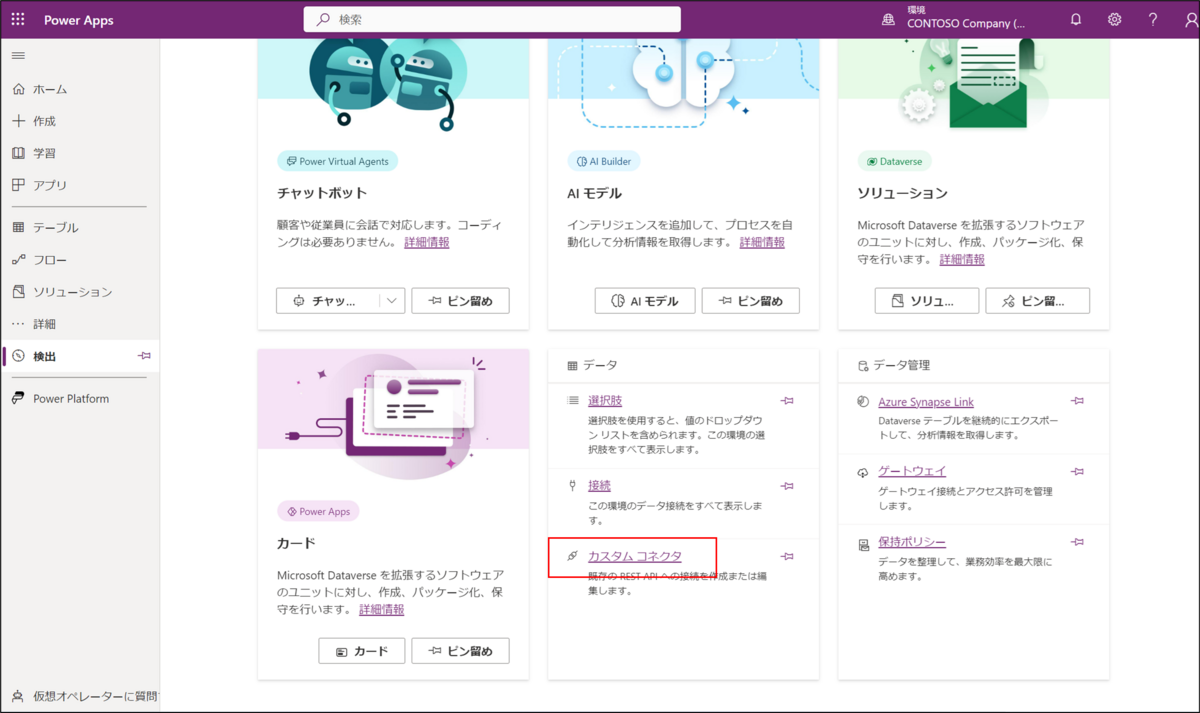Click the チャットボット button
This screenshot has height=713, width=1200.
point(328,301)
